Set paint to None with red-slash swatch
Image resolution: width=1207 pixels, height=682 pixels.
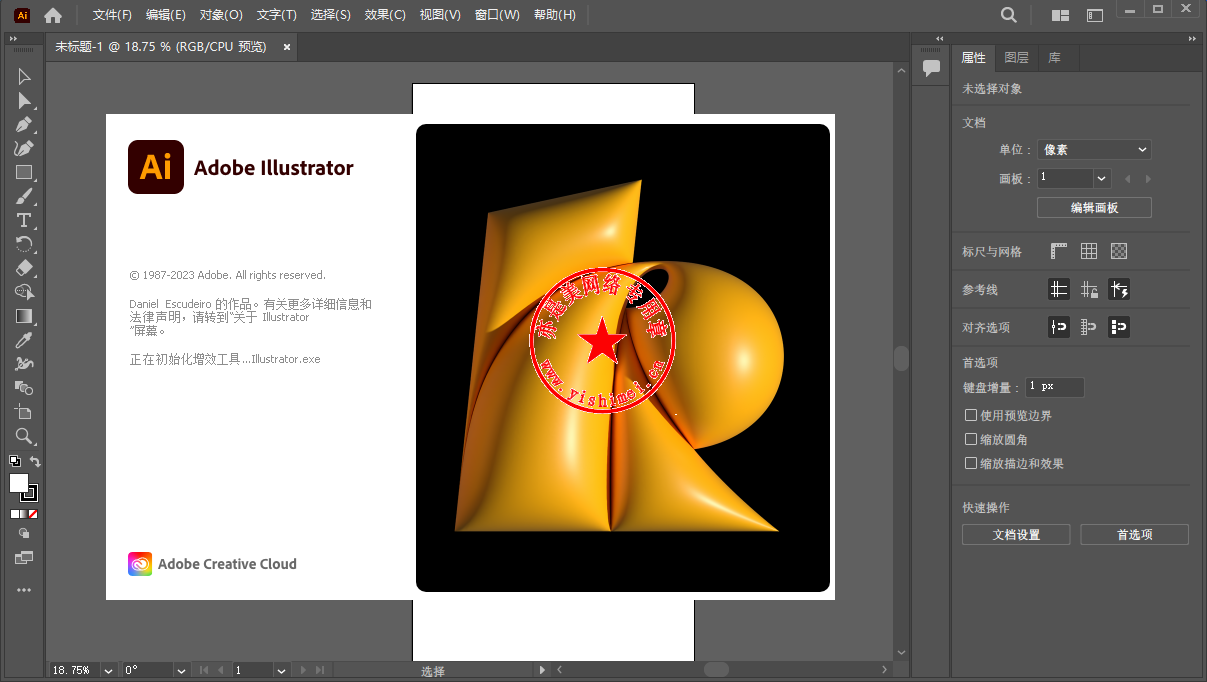point(34,514)
